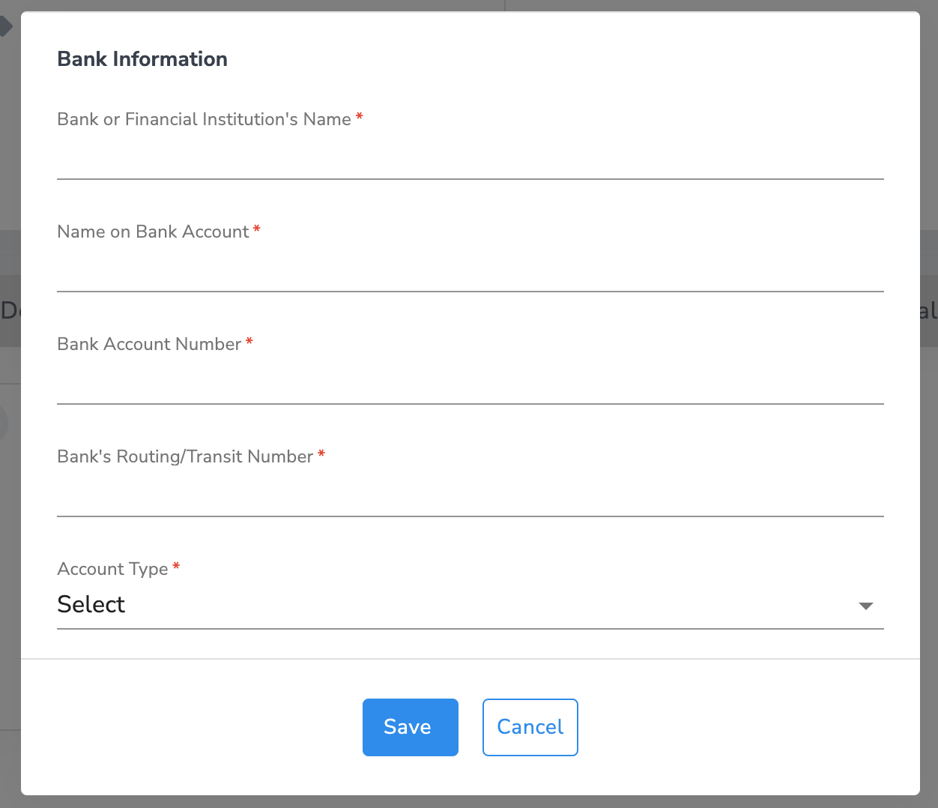Click the Save button

[410, 727]
